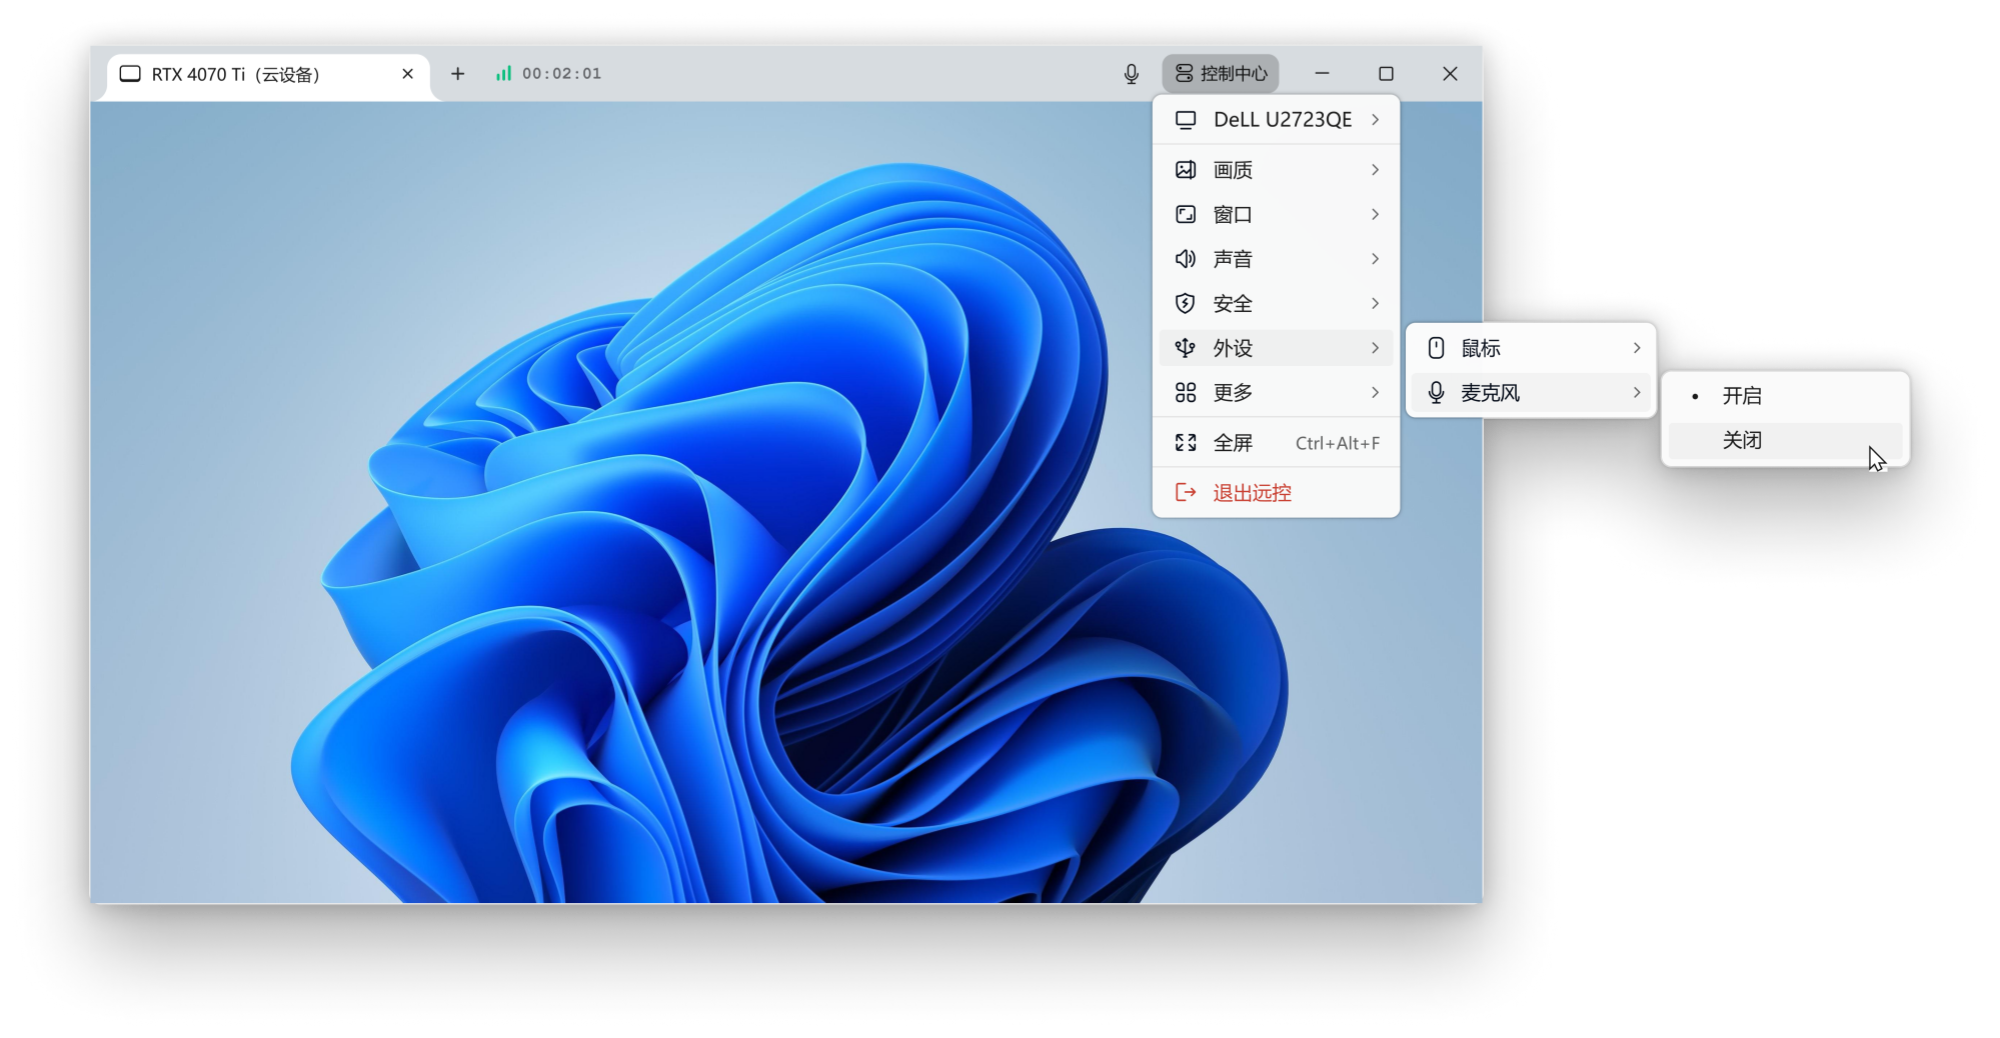Screen dimensions: 2000x1038
Task: Click the 外设 USB icon
Action: pyautogui.click(x=1185, y=348)
